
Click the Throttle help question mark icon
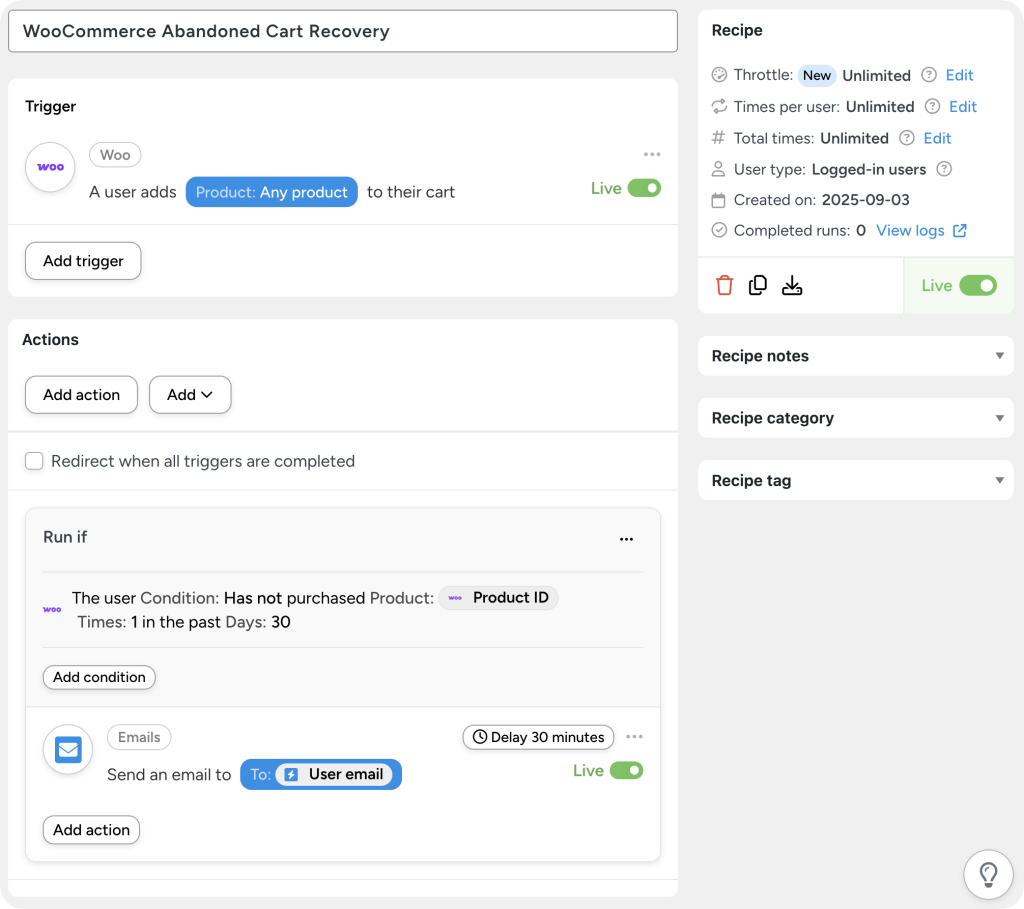coord(929,75)
